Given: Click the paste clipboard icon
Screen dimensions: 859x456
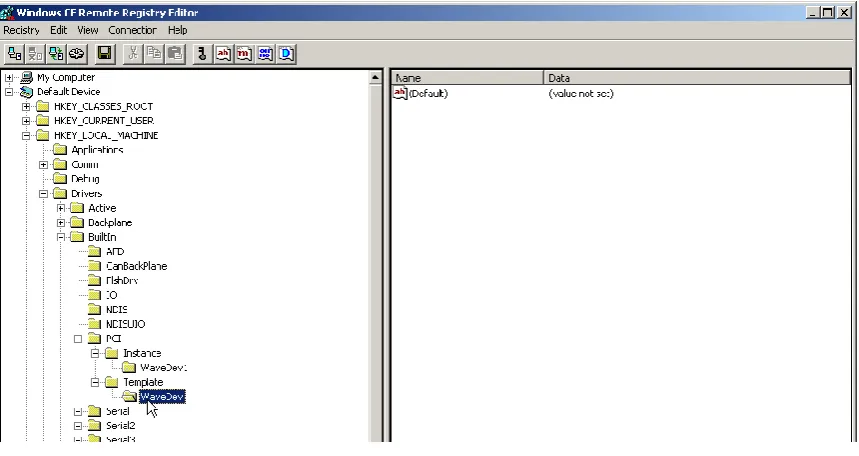Looking at the screenshot, I should 175,54.
